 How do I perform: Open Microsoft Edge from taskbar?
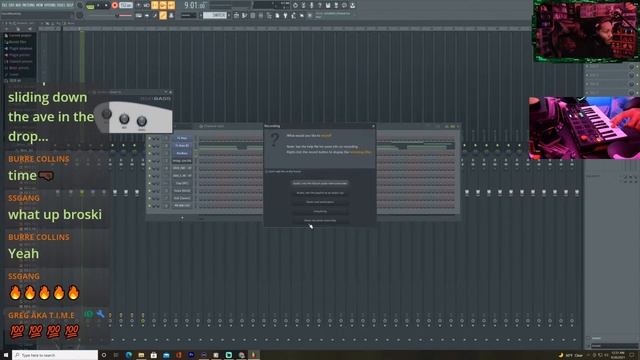(x=129, y=355)
